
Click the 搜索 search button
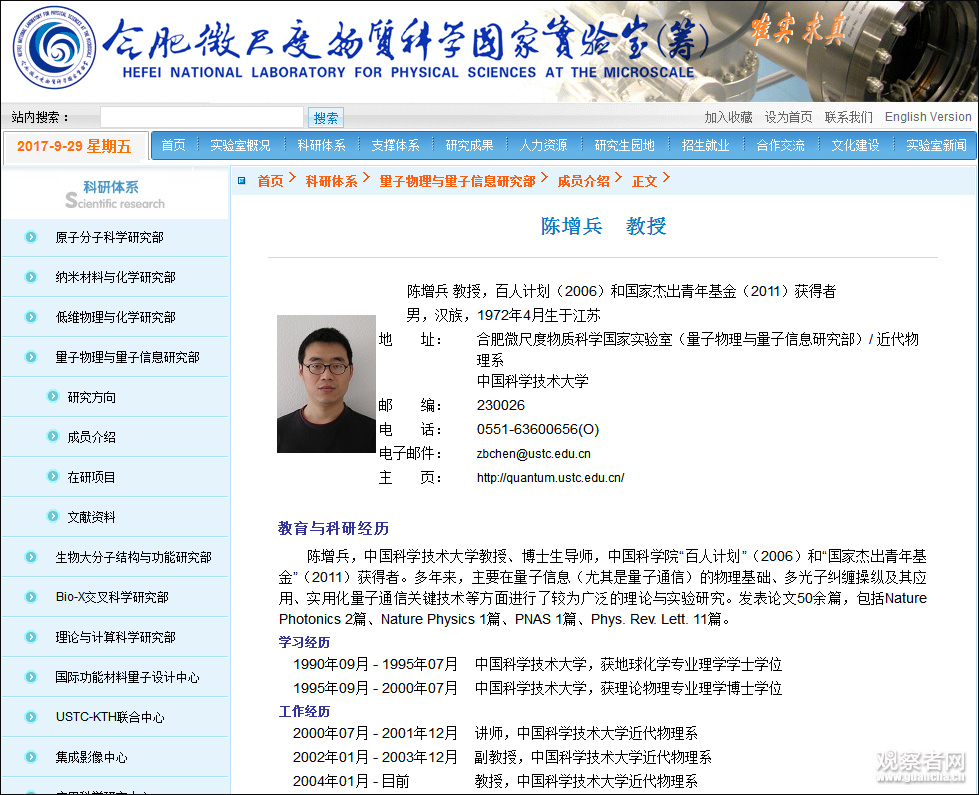point(325,116)
